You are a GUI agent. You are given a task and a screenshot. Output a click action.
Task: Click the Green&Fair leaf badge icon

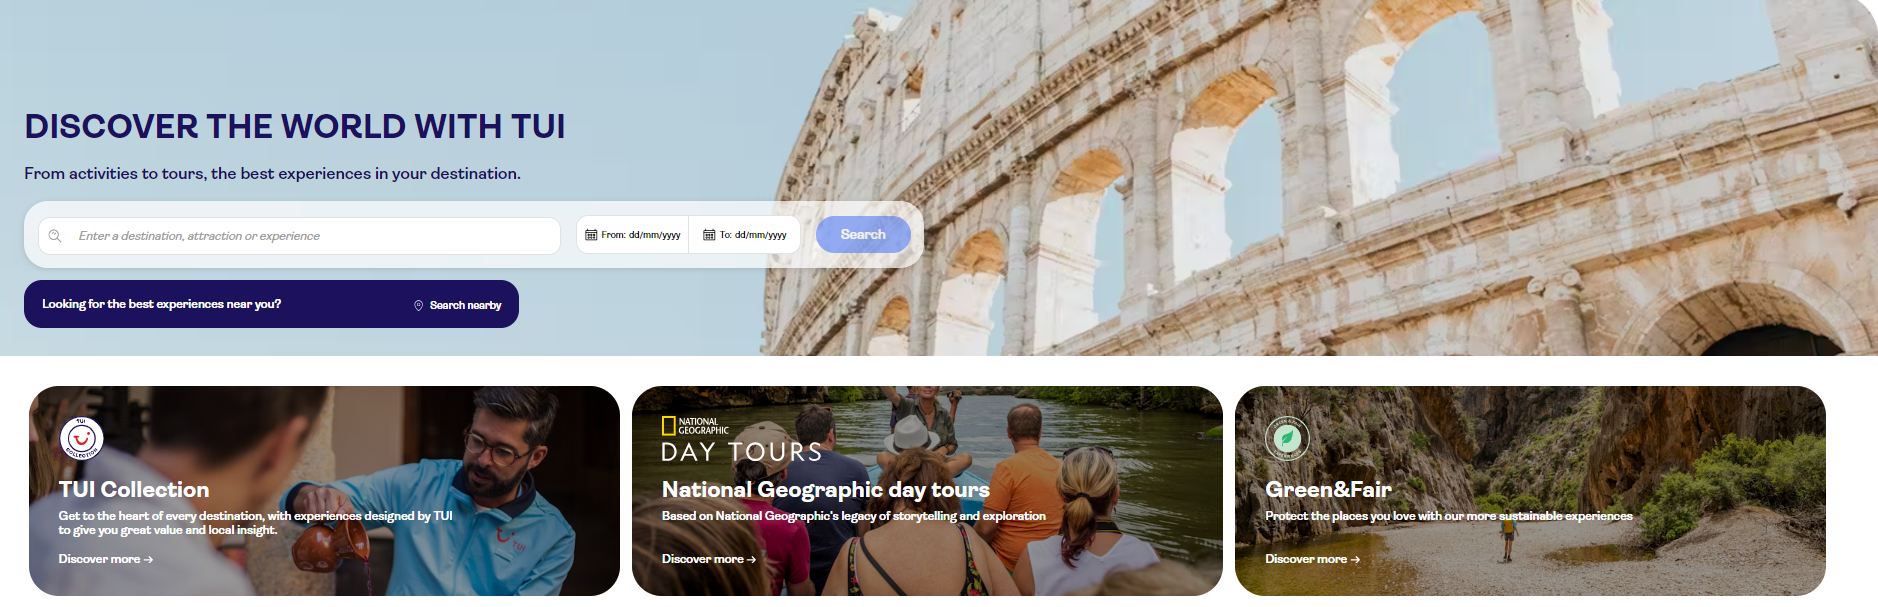click(1287, 438)
